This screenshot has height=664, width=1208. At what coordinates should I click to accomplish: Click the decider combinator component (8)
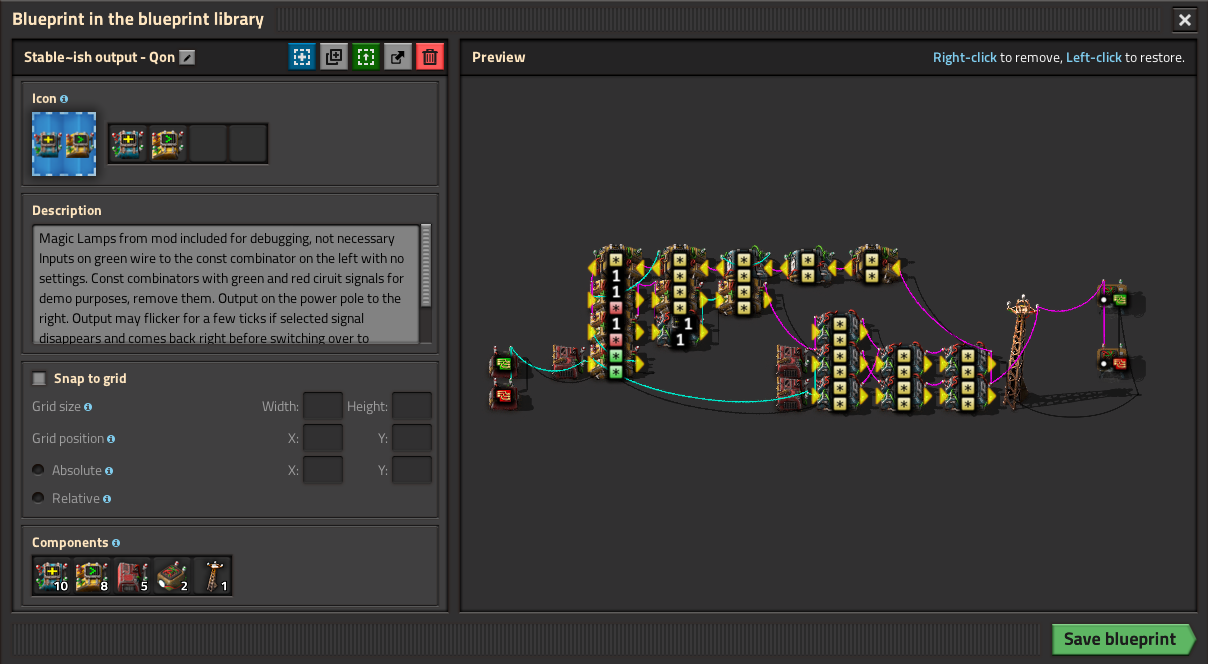coord(92,576)
